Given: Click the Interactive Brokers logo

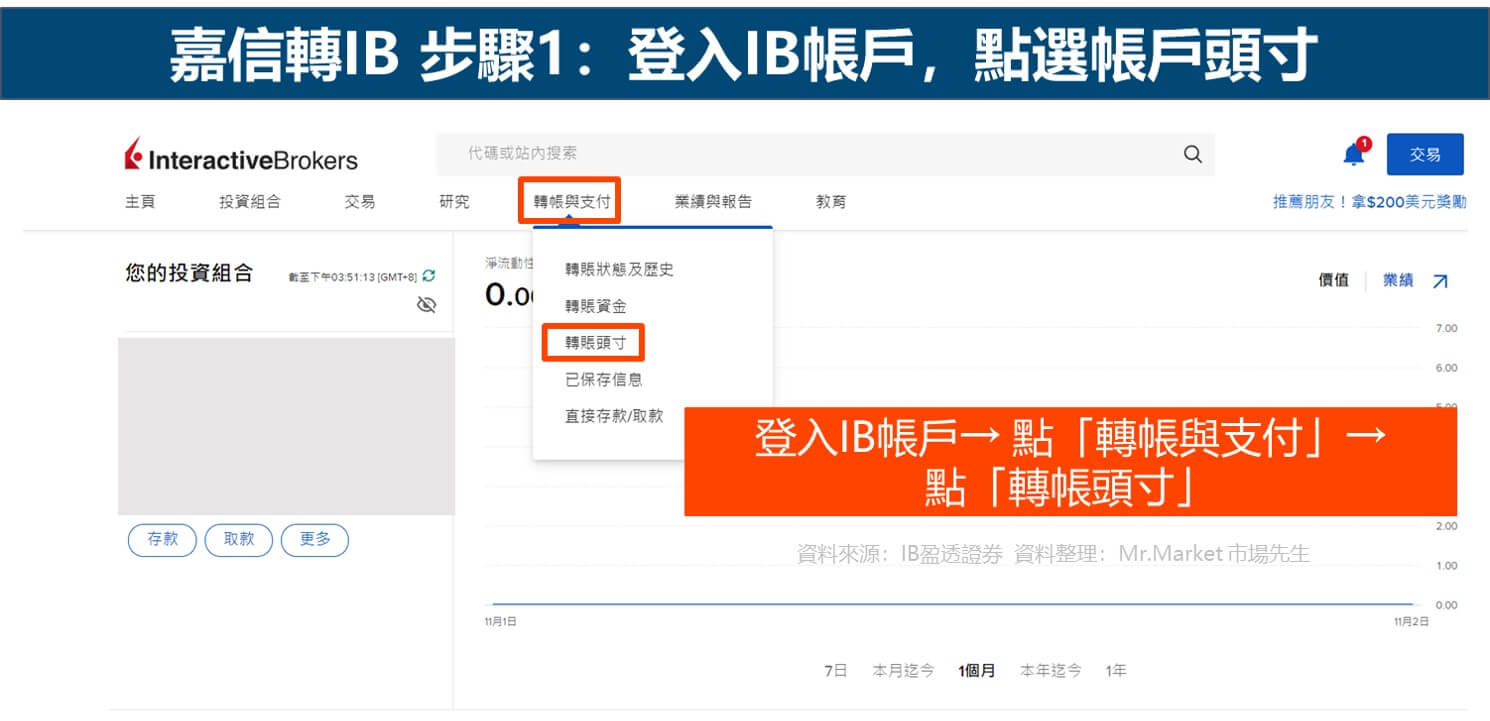Looking at the screenshot, I should (241, 157).
